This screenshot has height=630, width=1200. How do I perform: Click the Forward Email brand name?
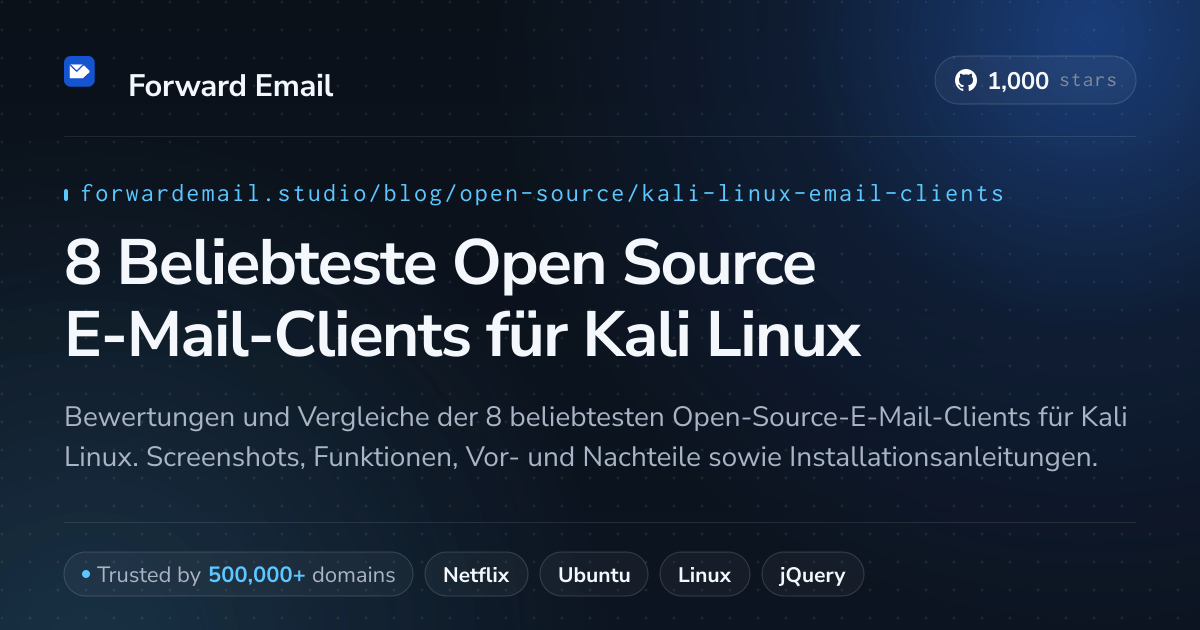coord(231,86)
